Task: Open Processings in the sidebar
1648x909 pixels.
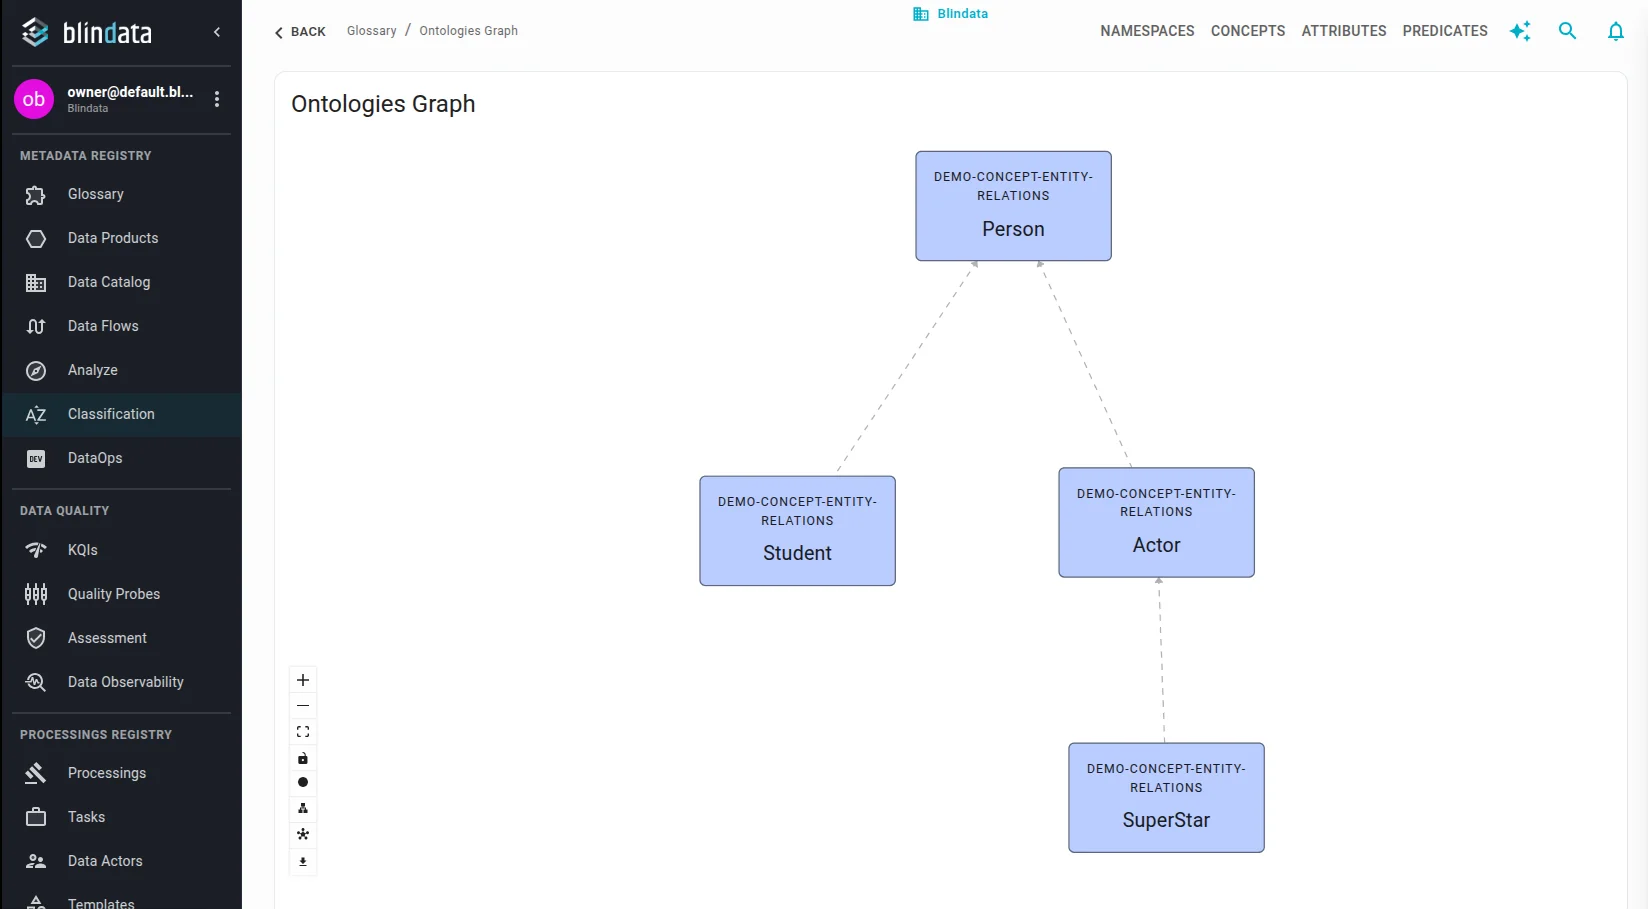Action: click(x=121, y=773)
